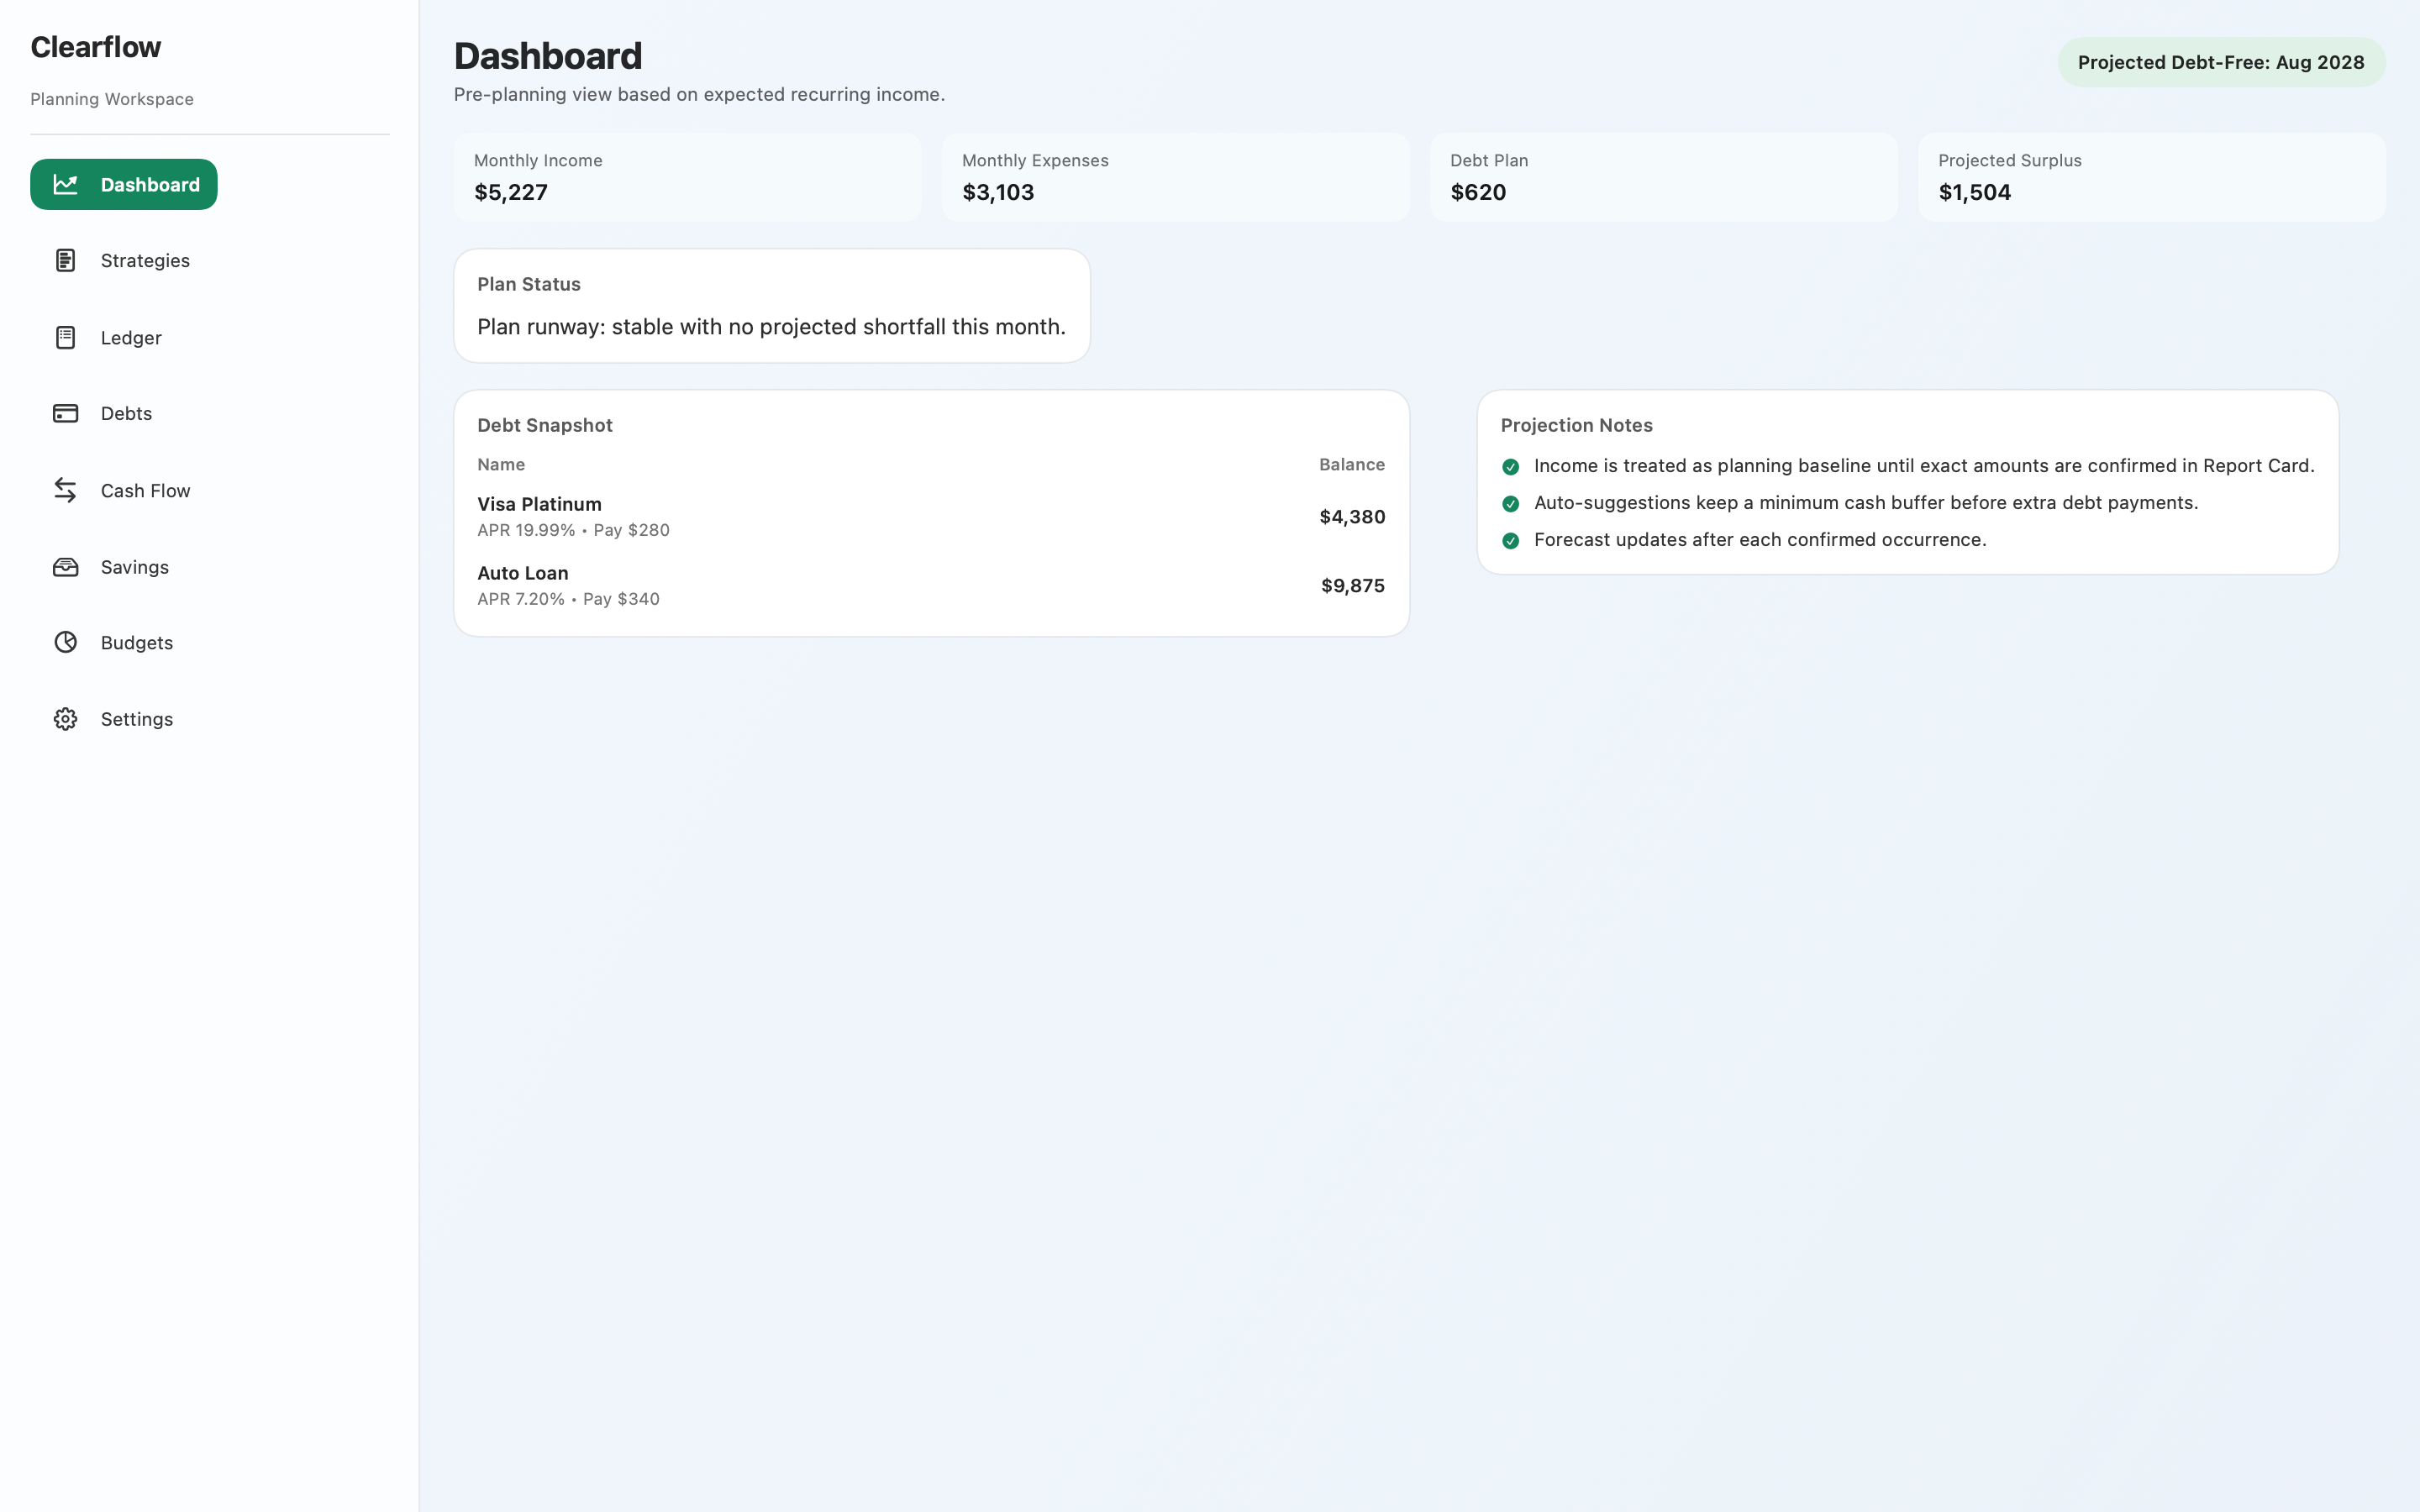Click the Dashboard chart icon in sidebar
Screen dimensions: 2420x1512
pos(65,184)
